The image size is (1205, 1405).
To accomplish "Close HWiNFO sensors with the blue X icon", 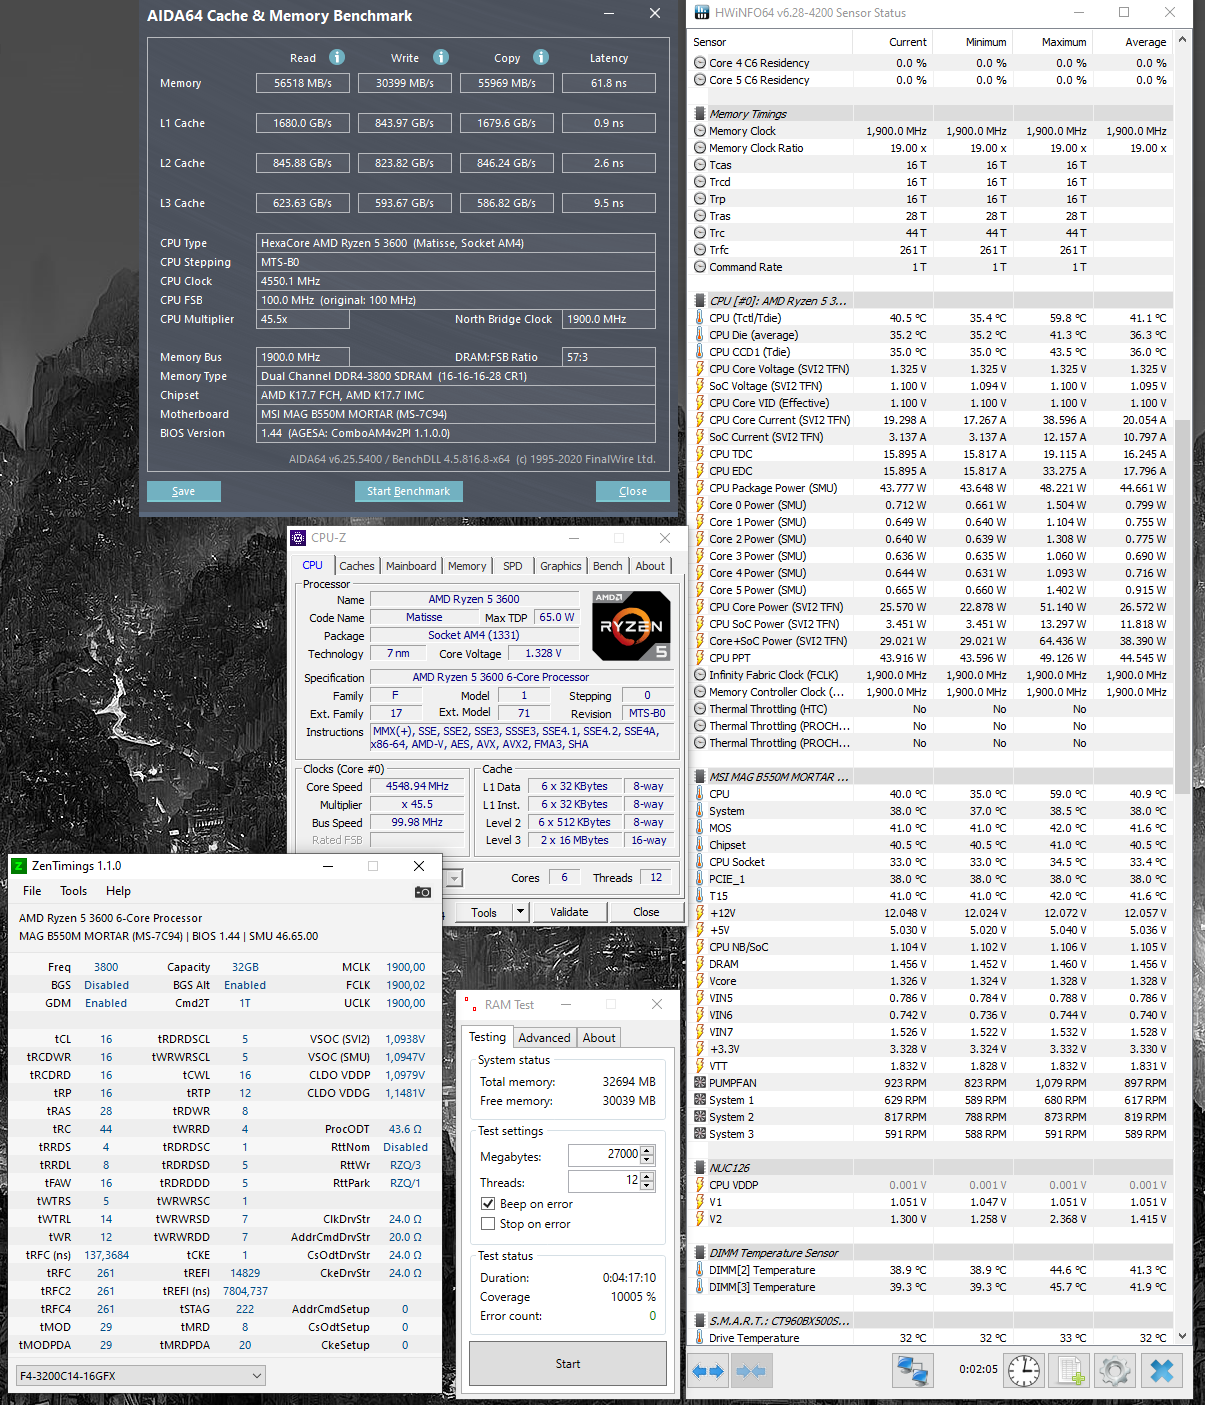I will coord(1162,1370).
